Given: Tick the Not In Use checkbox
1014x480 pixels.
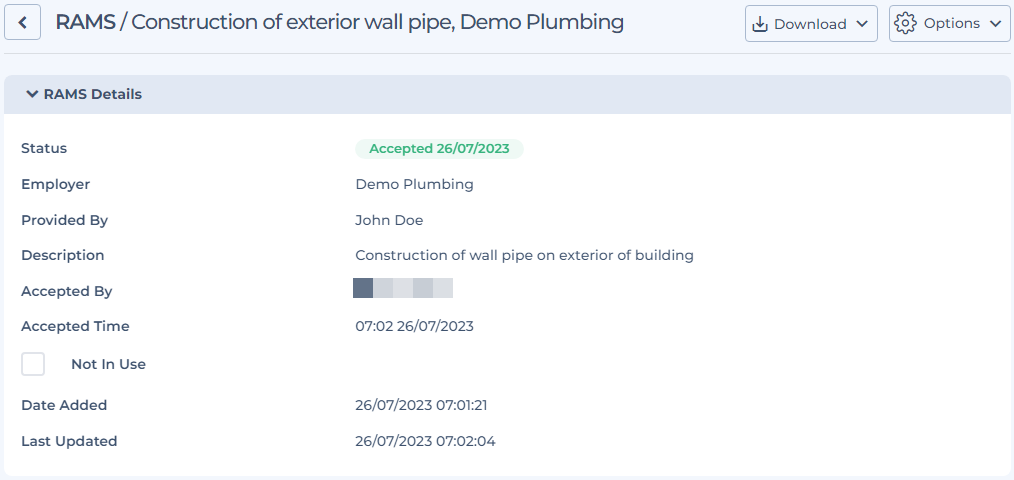Looking at the screenshot, I should (x=33, y=364).
